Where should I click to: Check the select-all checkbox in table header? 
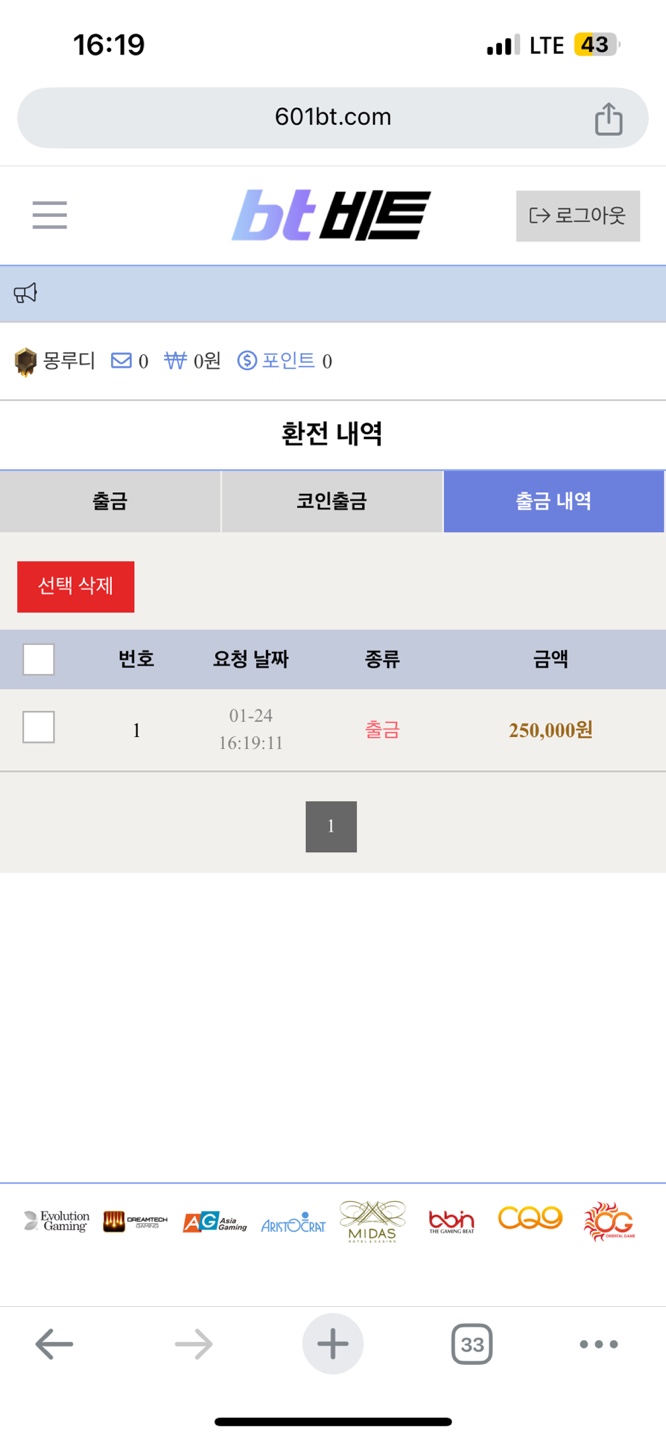click(38, 659)
